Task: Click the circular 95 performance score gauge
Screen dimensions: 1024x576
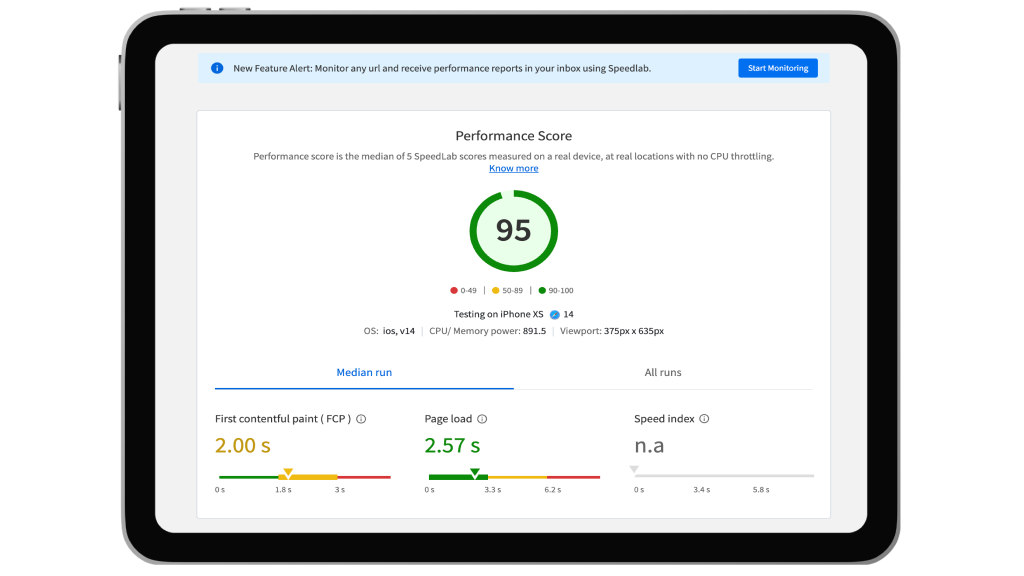Action: pyautogui.click(x=513, y=231)
